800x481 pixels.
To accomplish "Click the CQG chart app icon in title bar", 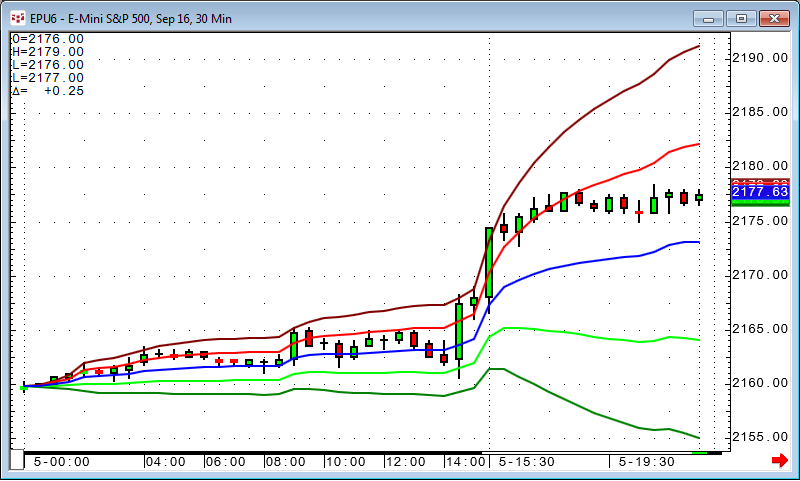I will (18, 19).
